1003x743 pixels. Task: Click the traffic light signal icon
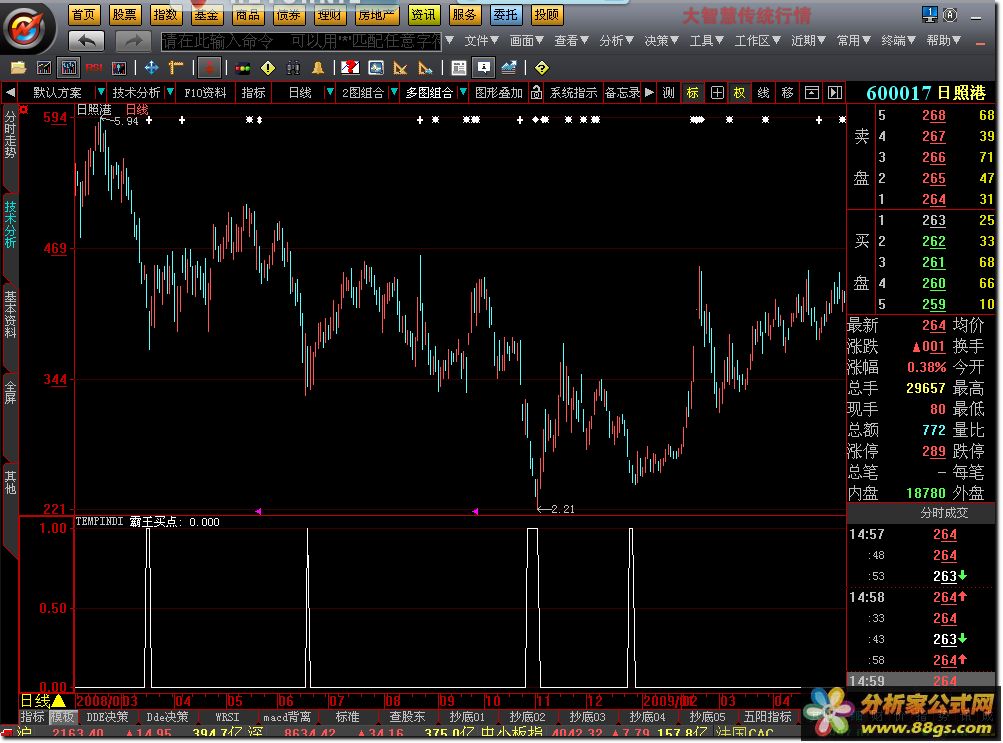243,68
